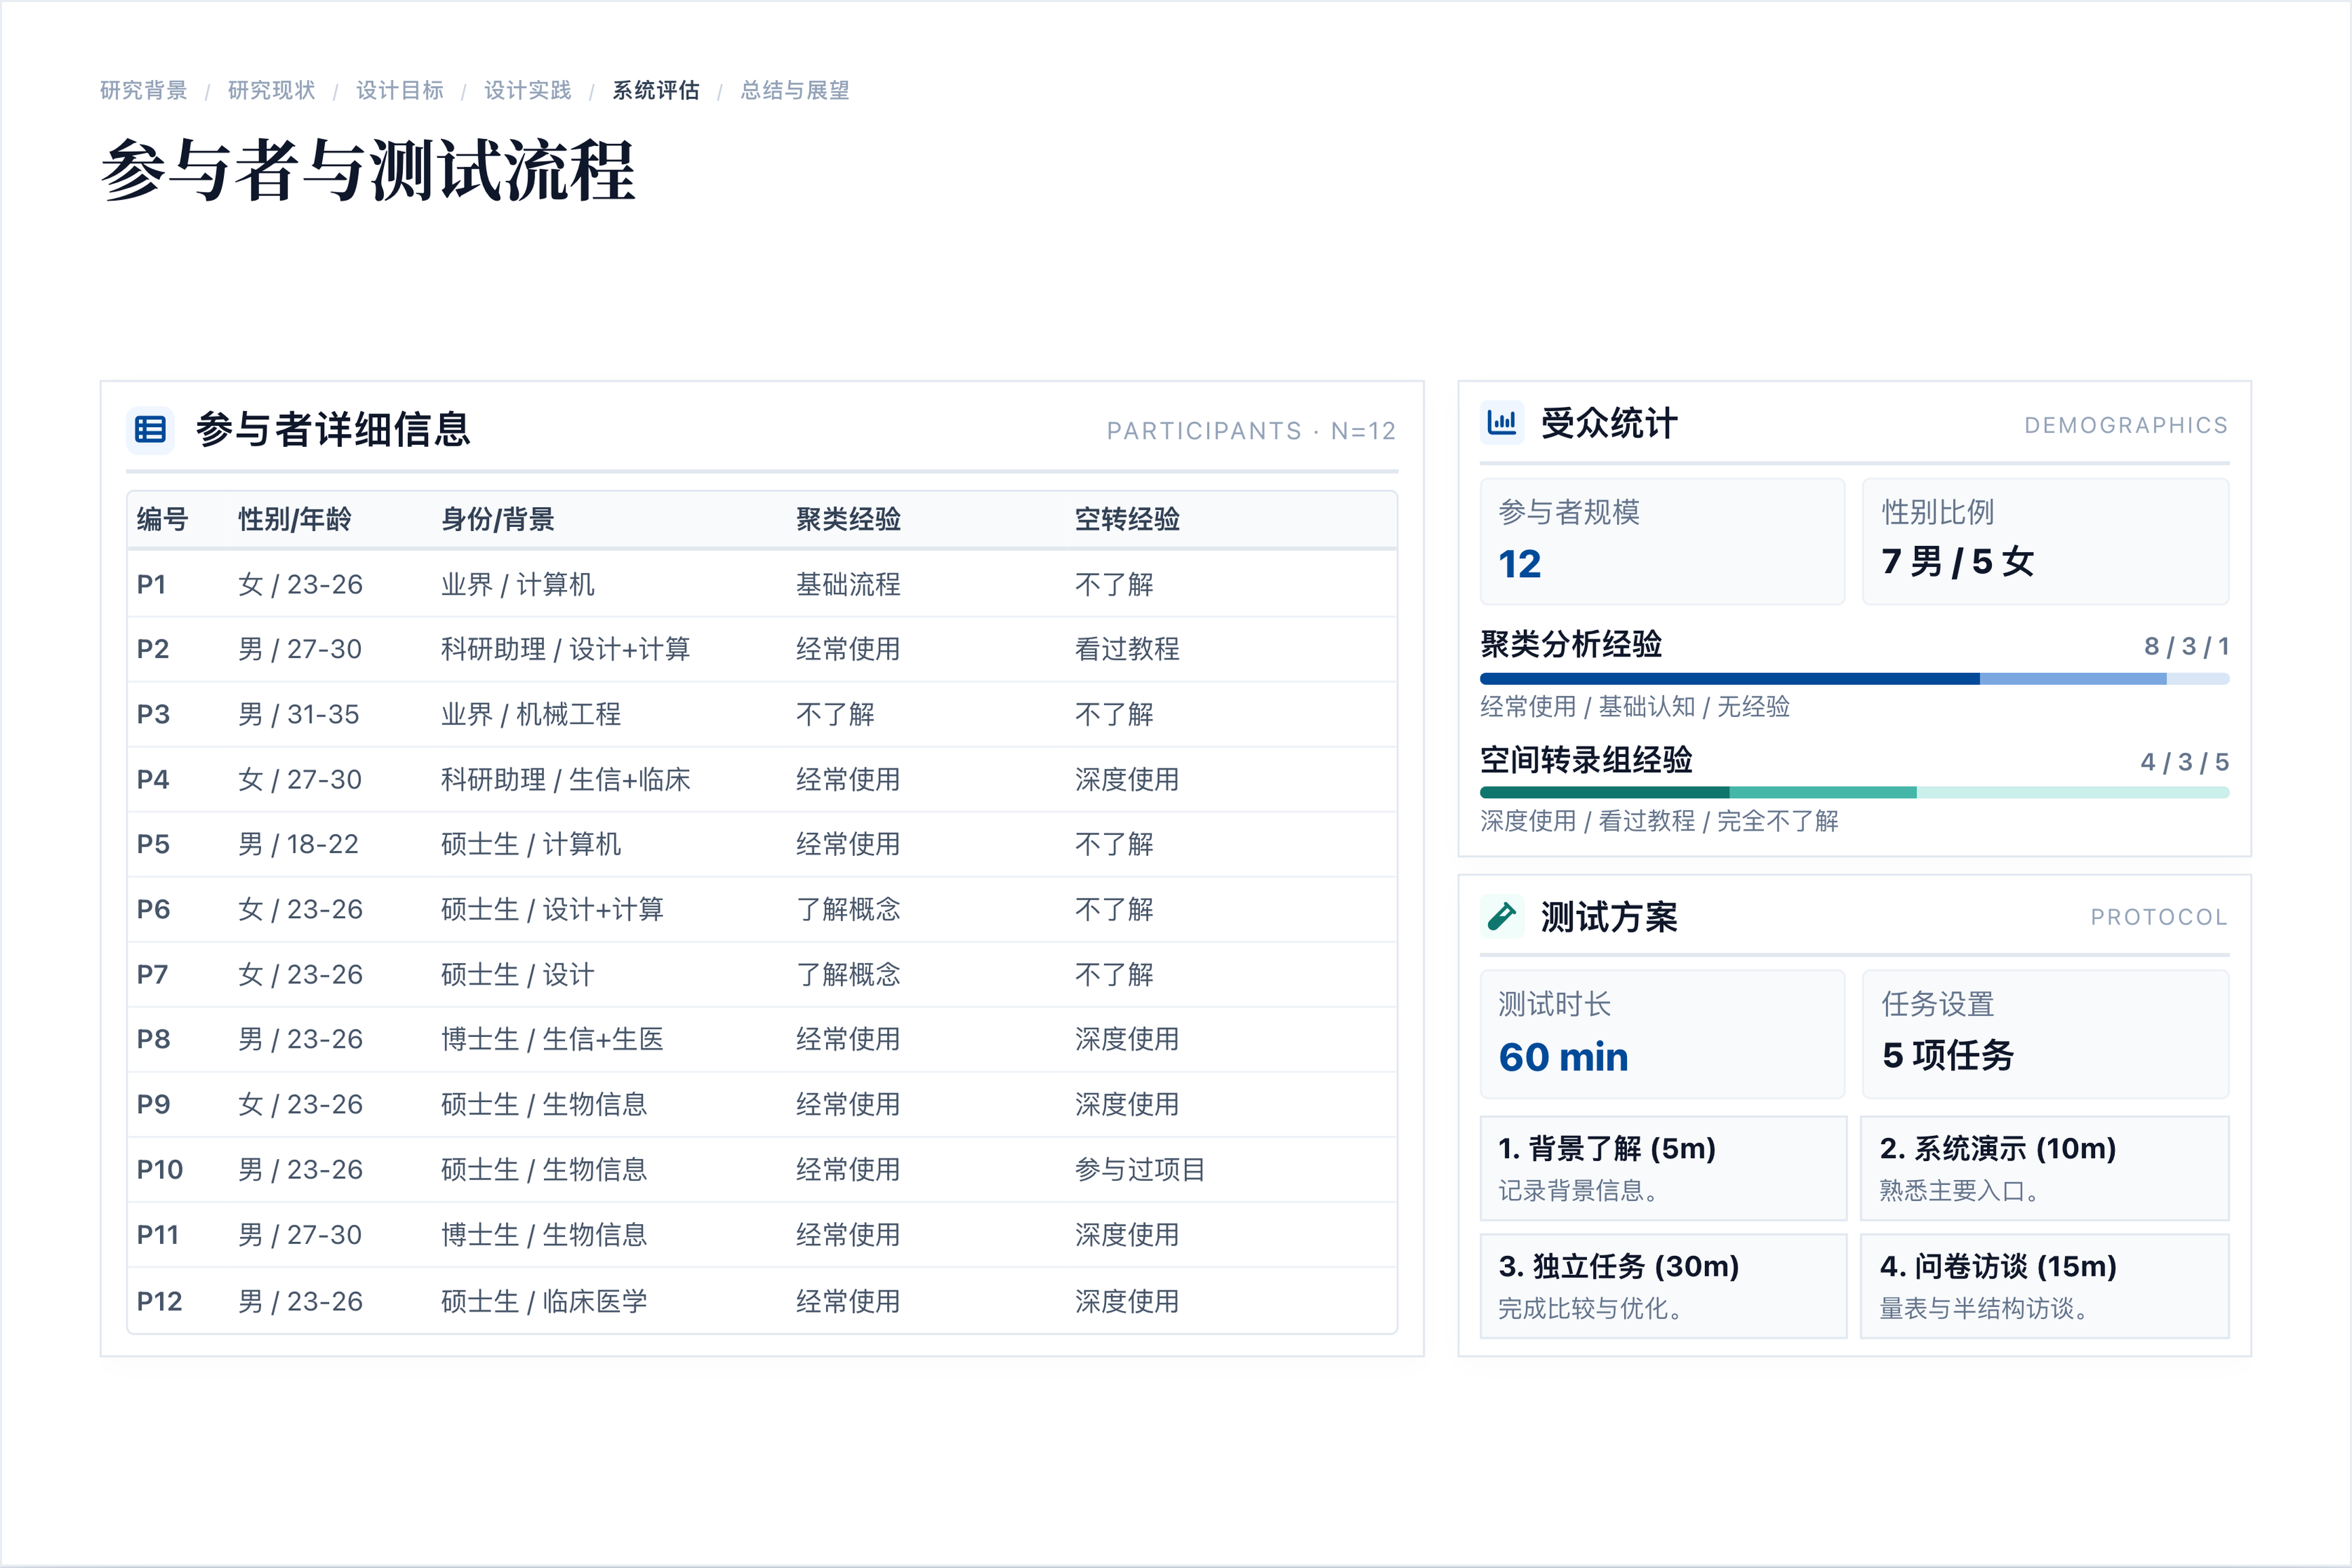
Task: Jump to the 设计实践 breadcrumb
Action: tap(528, 90)
